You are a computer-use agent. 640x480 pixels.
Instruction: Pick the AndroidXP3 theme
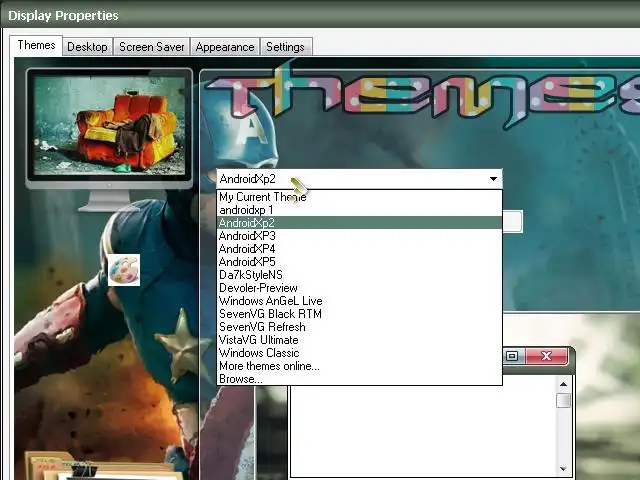[359, 236]
